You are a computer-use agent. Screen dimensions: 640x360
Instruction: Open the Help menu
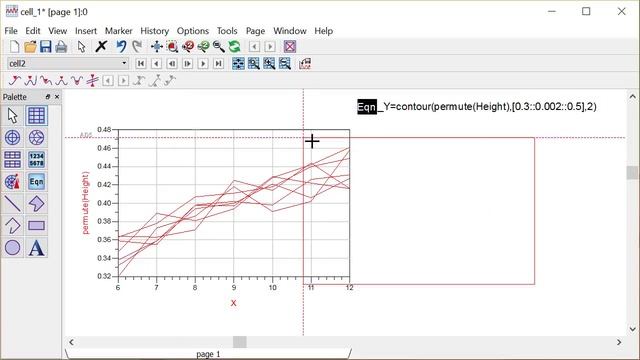[324, 31]
